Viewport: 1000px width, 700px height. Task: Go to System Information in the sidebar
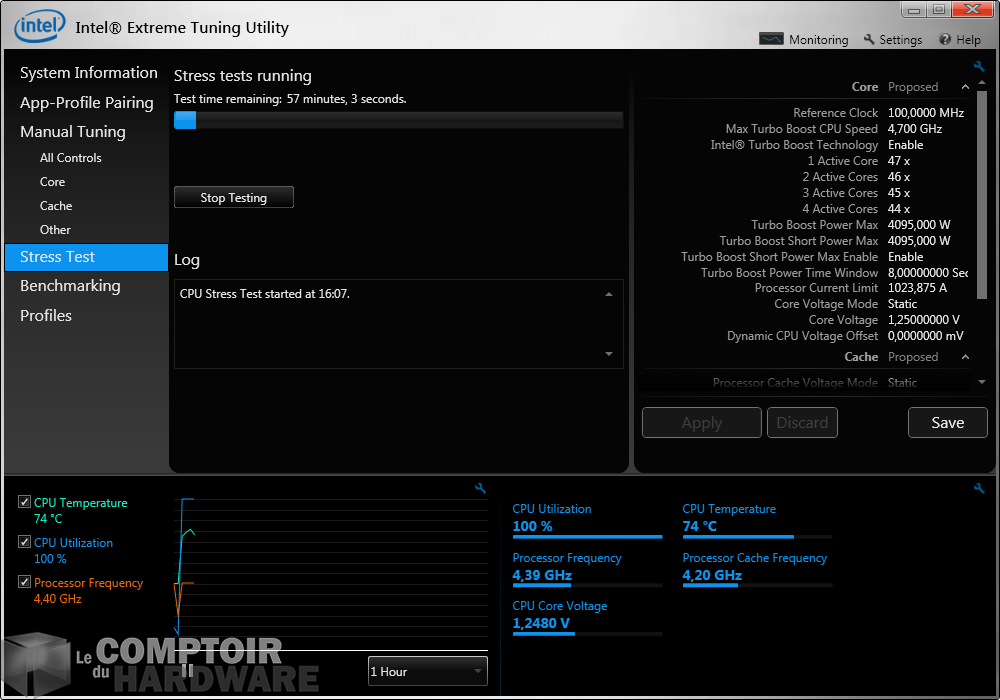[x=88, y=73]
